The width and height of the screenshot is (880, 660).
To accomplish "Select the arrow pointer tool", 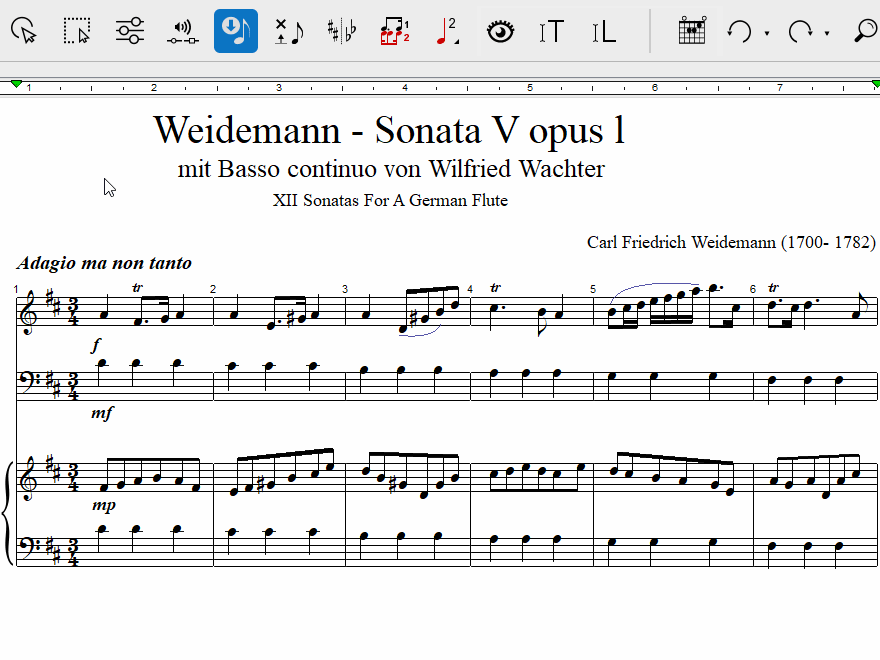I will tap(24, 31).
